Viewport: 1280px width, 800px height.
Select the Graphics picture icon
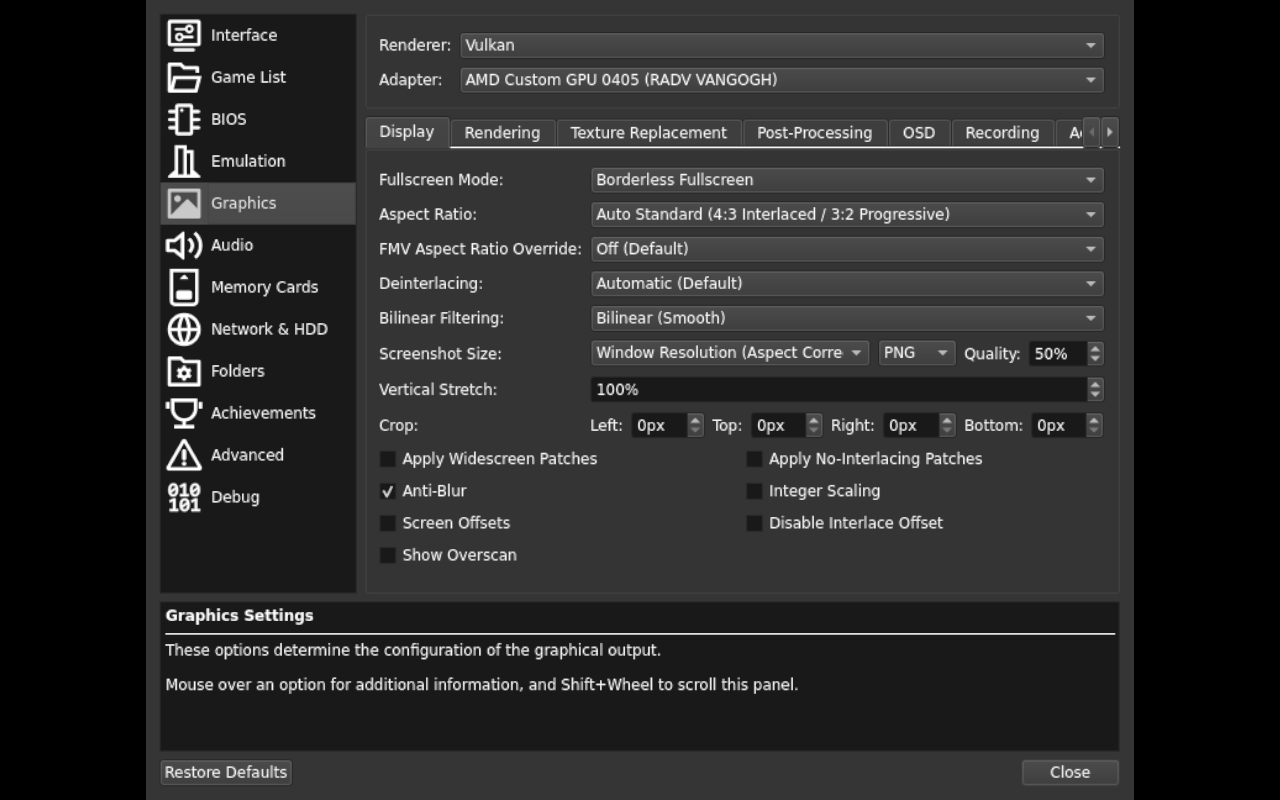tap(184, 203)
